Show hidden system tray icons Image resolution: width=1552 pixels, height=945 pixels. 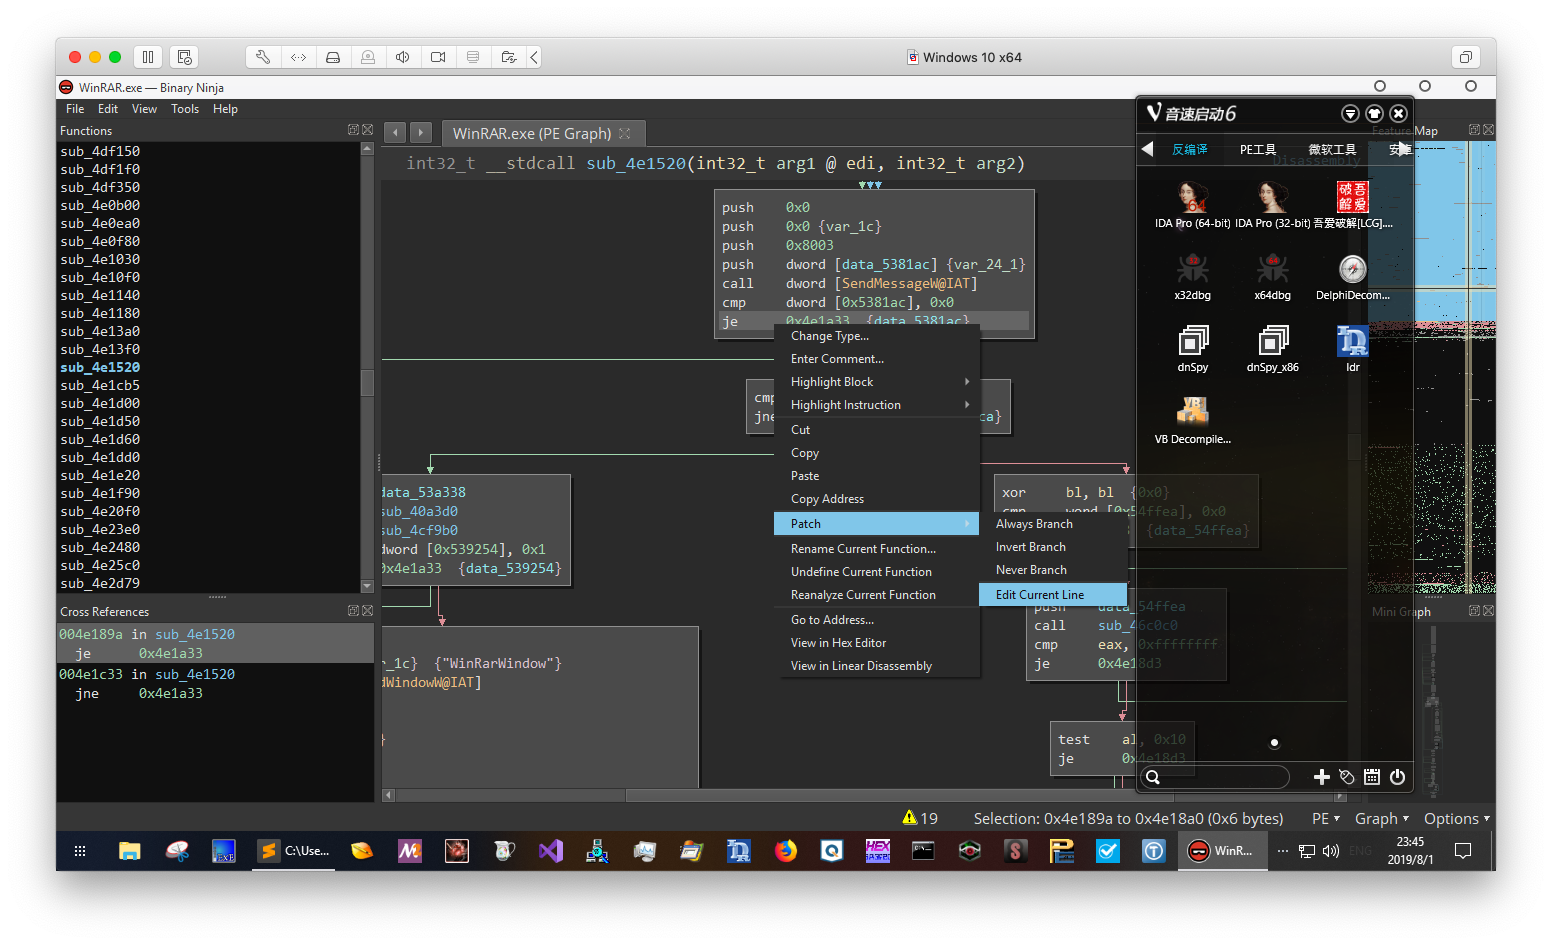1283,851
